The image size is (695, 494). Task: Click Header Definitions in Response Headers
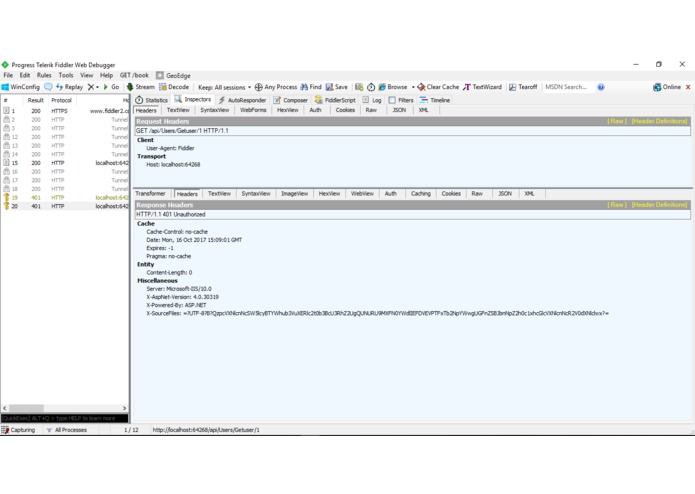(659, 205)
